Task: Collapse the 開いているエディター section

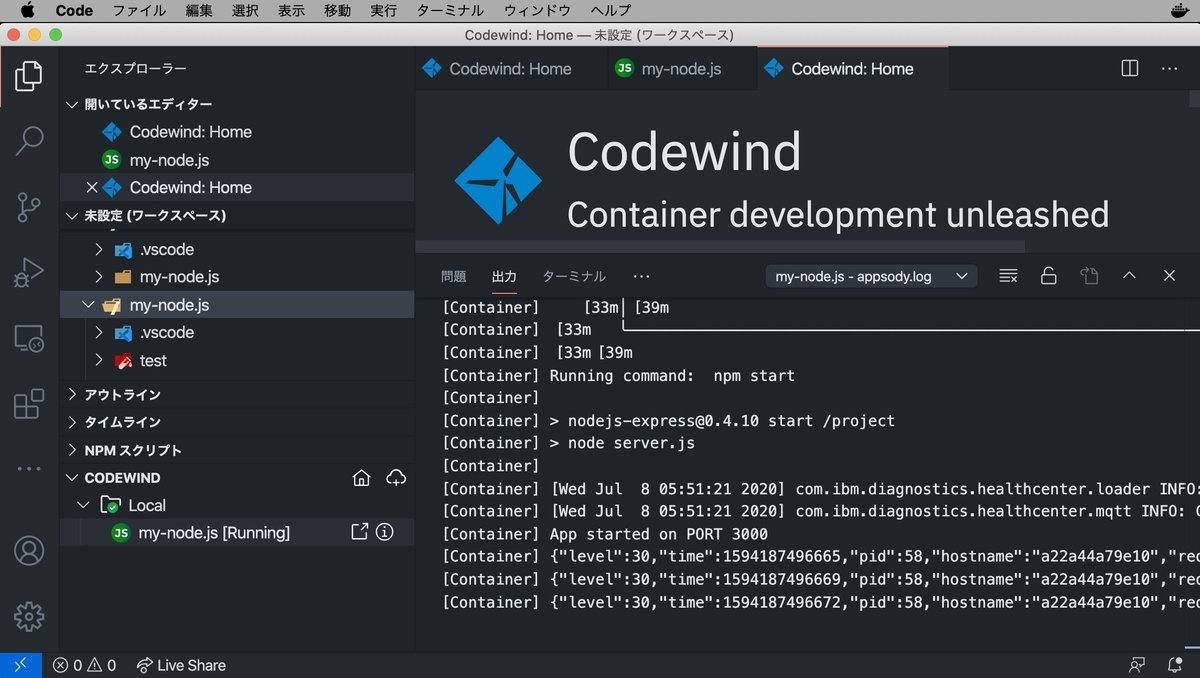Action: coord(71,104)
